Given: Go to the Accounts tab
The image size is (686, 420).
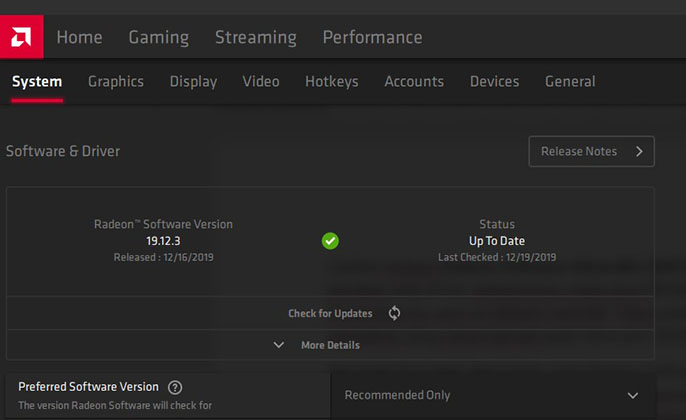Looking at the screenshot, I should pyautogui.click(x=414, y=81).
